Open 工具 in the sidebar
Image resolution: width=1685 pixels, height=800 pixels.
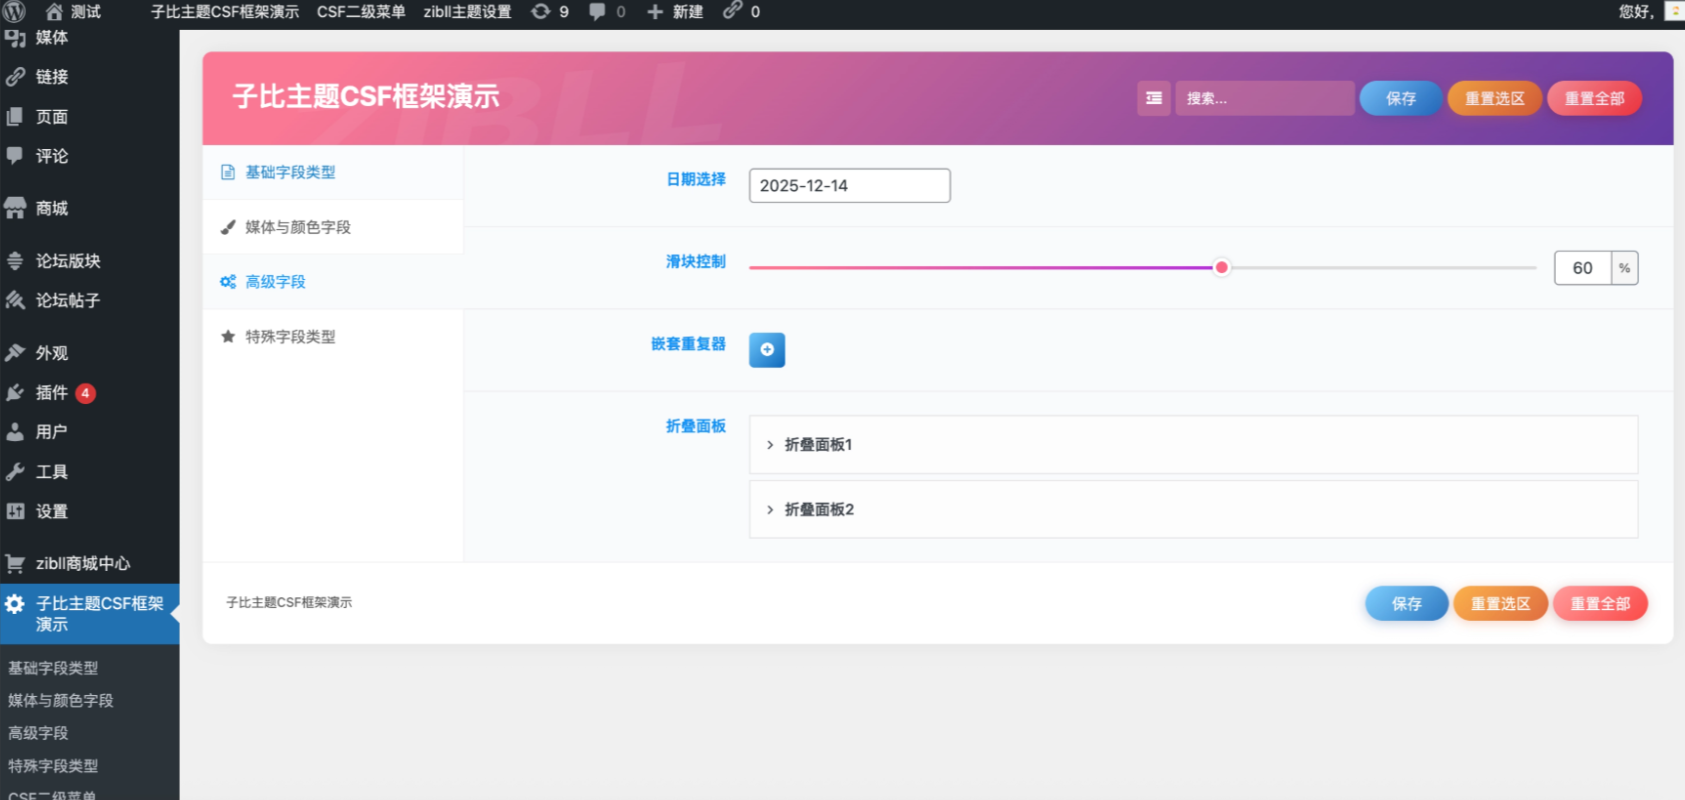click(x=89, y=472)
